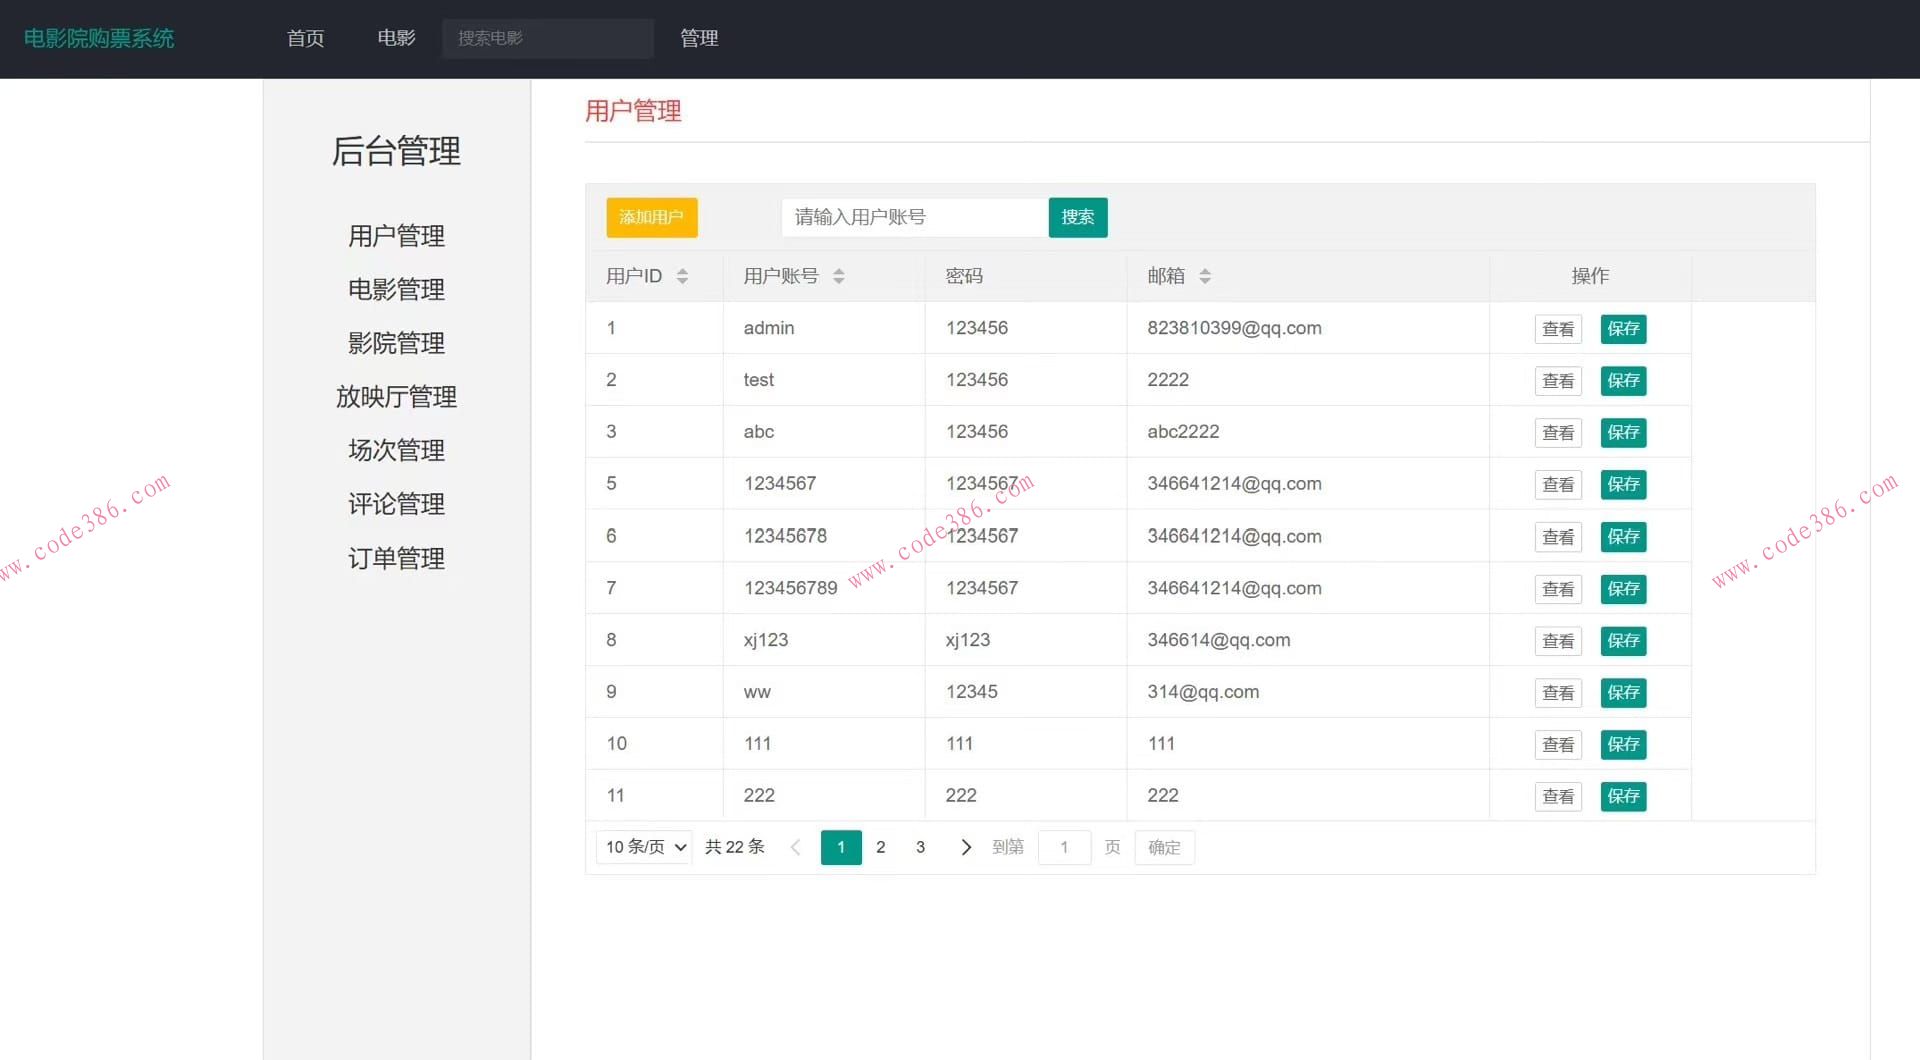1920x1060 pixels.
Task: Sort table by 用户ID column arrow
Action: [x=684, y=276]
